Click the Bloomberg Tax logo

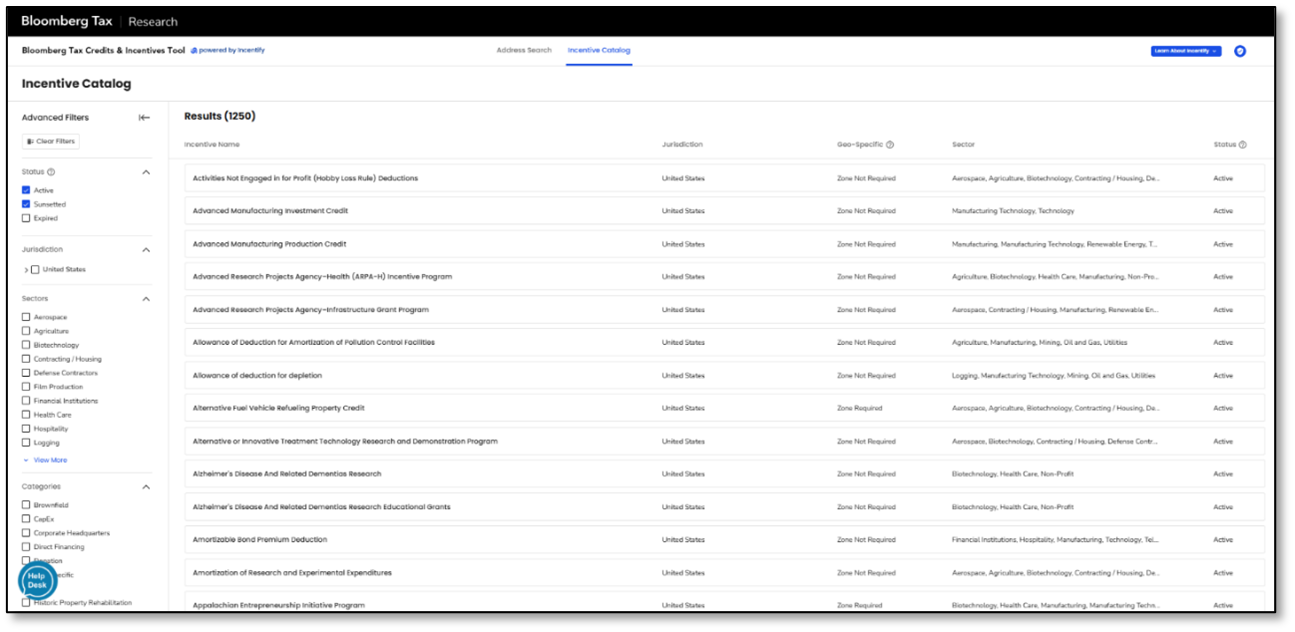coord(66,21)
